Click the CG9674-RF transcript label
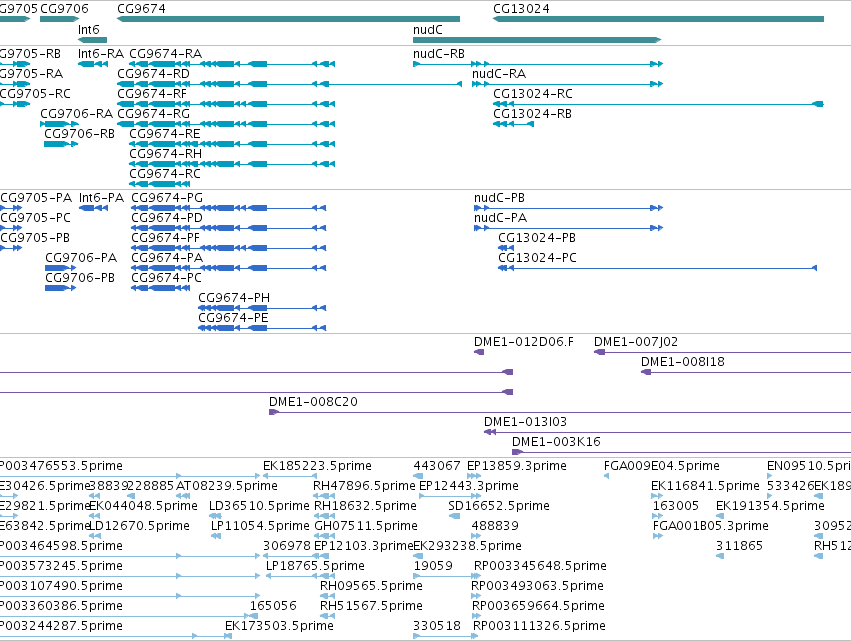 tap(152, 94)
